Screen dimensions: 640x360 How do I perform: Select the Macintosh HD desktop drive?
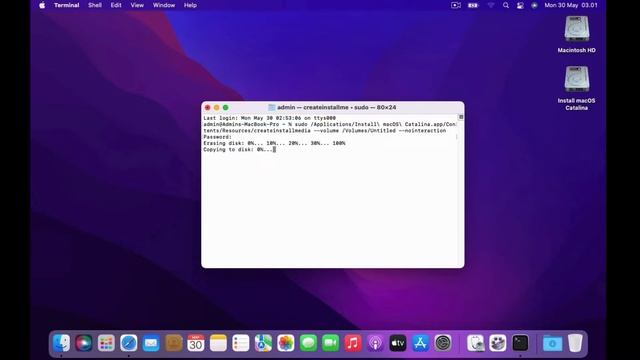pos(577,34)
